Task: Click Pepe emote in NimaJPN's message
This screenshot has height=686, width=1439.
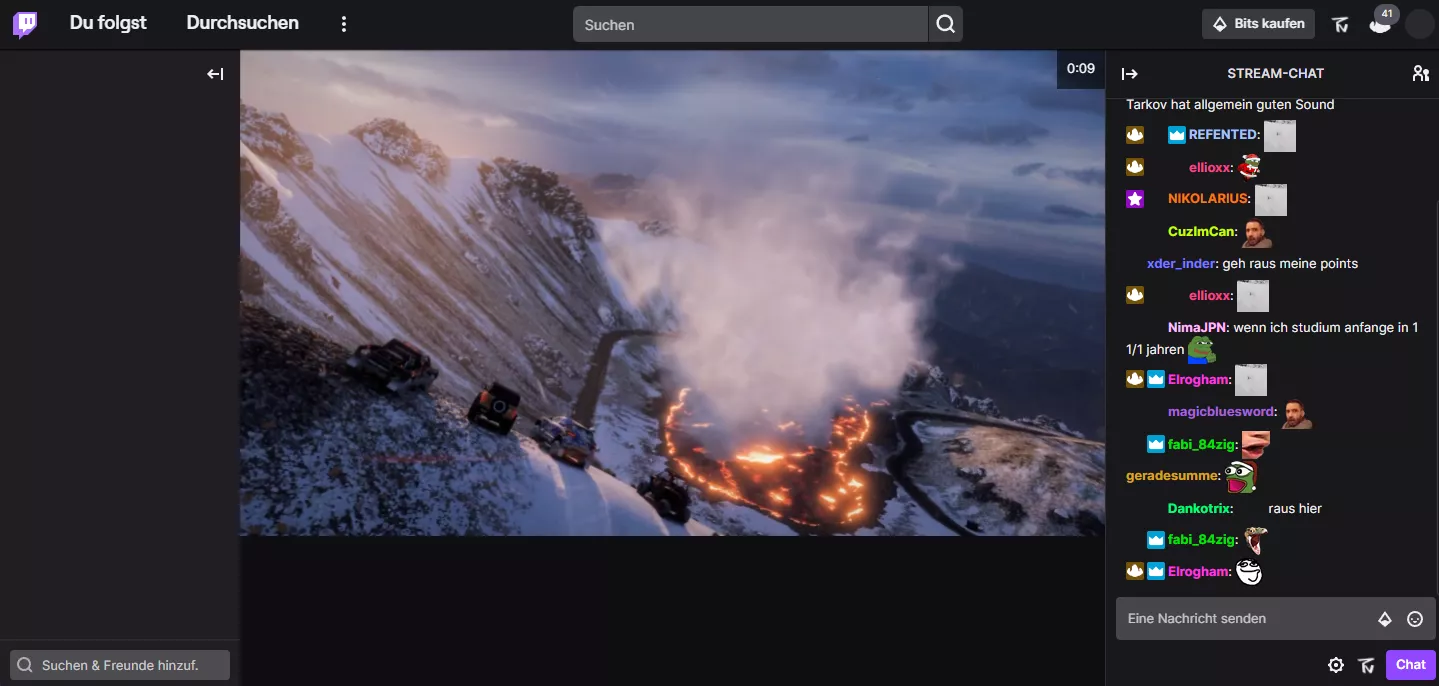Action: (x=1201, y=348)
